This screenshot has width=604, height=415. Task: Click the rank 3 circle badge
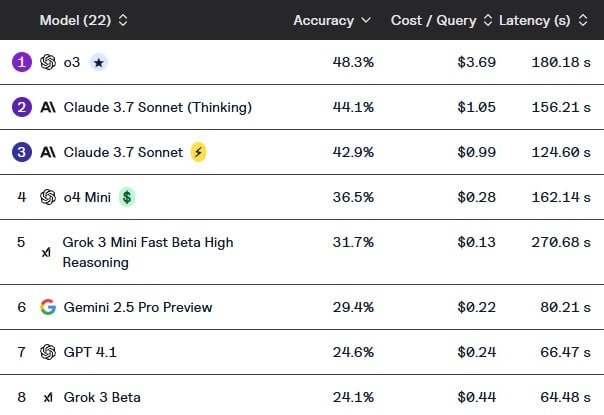coord(22,152)
